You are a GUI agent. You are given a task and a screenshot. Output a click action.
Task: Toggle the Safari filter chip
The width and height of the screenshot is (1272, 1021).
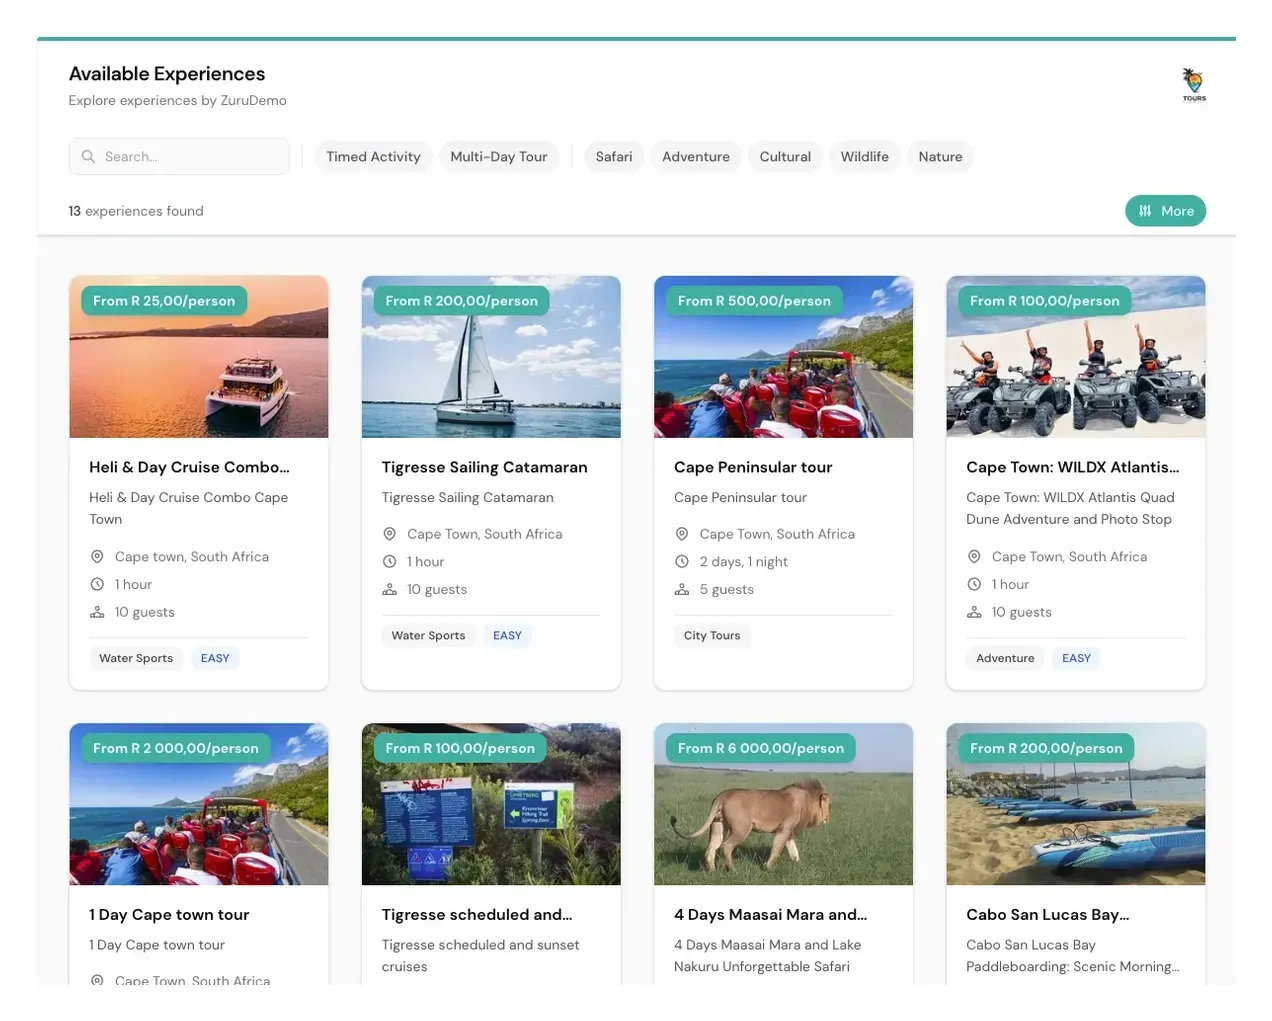coord(614,157)
